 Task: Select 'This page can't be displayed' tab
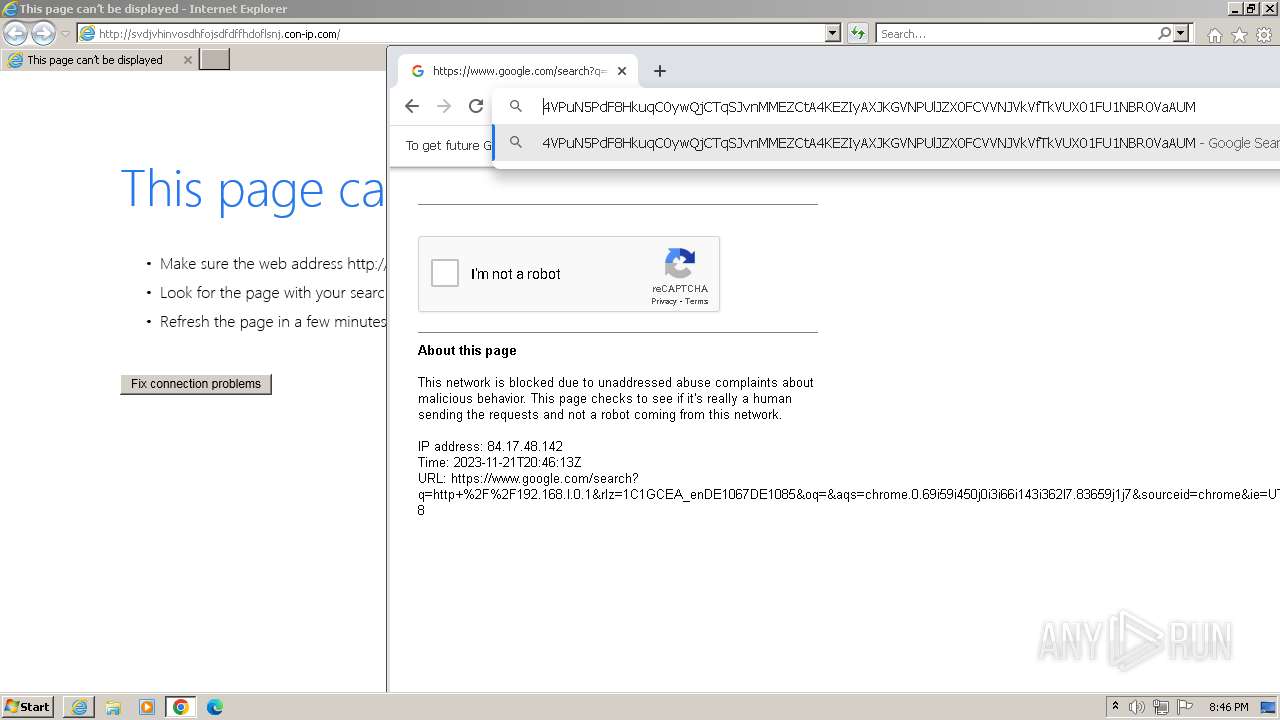coord(98,60)
